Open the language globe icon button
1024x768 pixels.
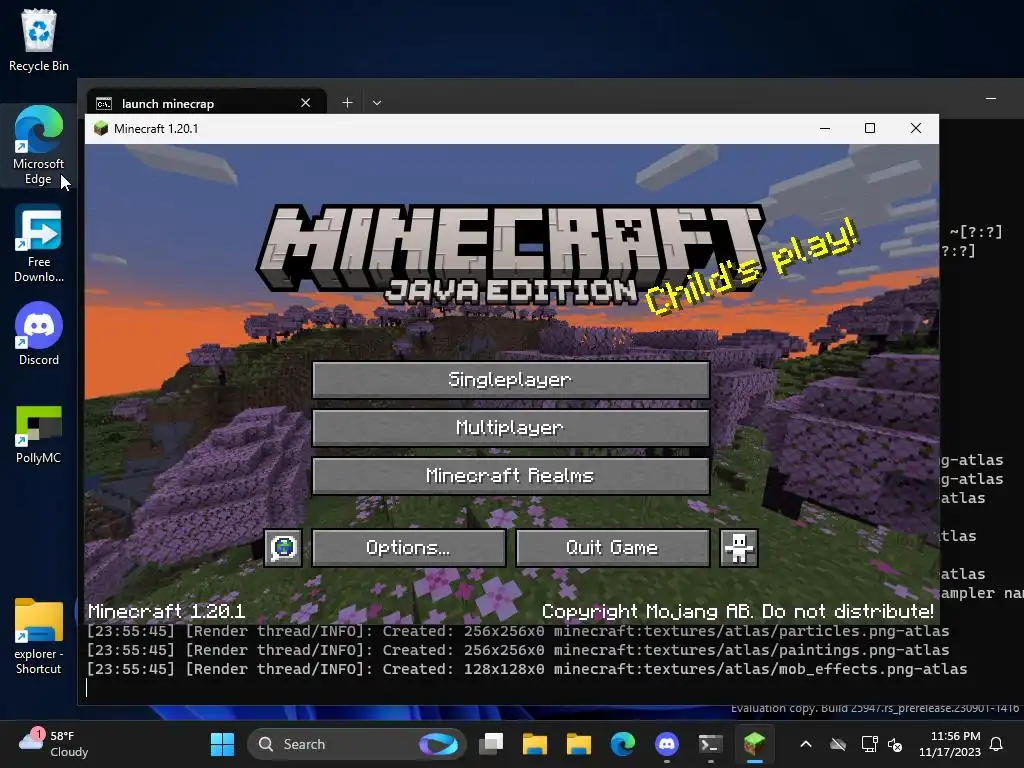(283, 547)
